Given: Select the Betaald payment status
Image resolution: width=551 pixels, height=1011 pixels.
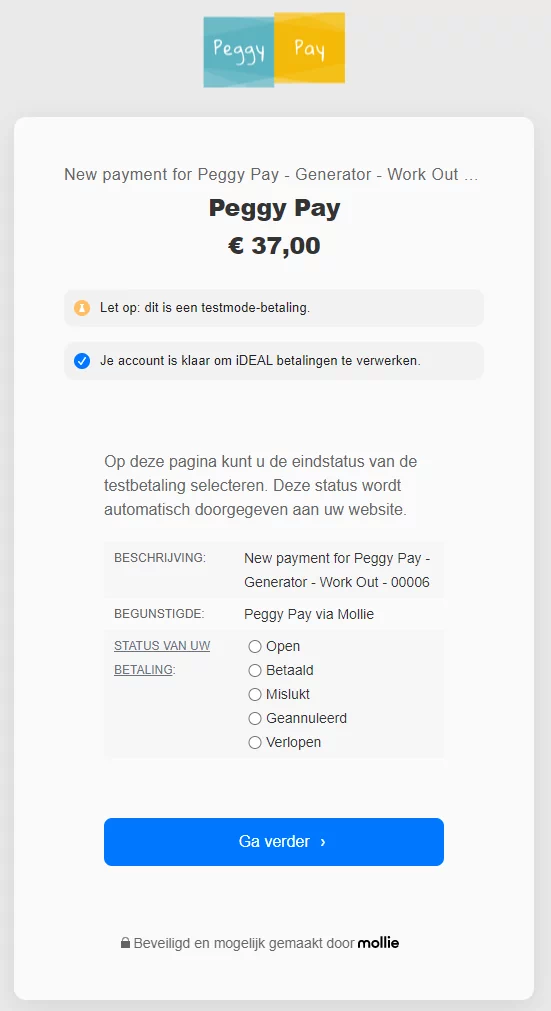Looking at the screenshot, I should [255, 671].
